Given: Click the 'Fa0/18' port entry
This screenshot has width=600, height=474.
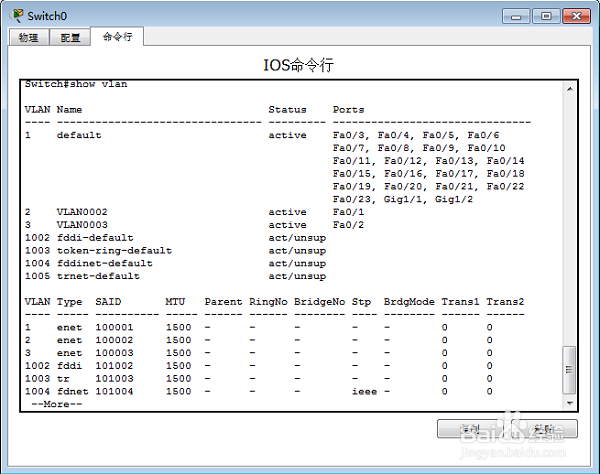Looking at the screenshot, I should point(505,174).
